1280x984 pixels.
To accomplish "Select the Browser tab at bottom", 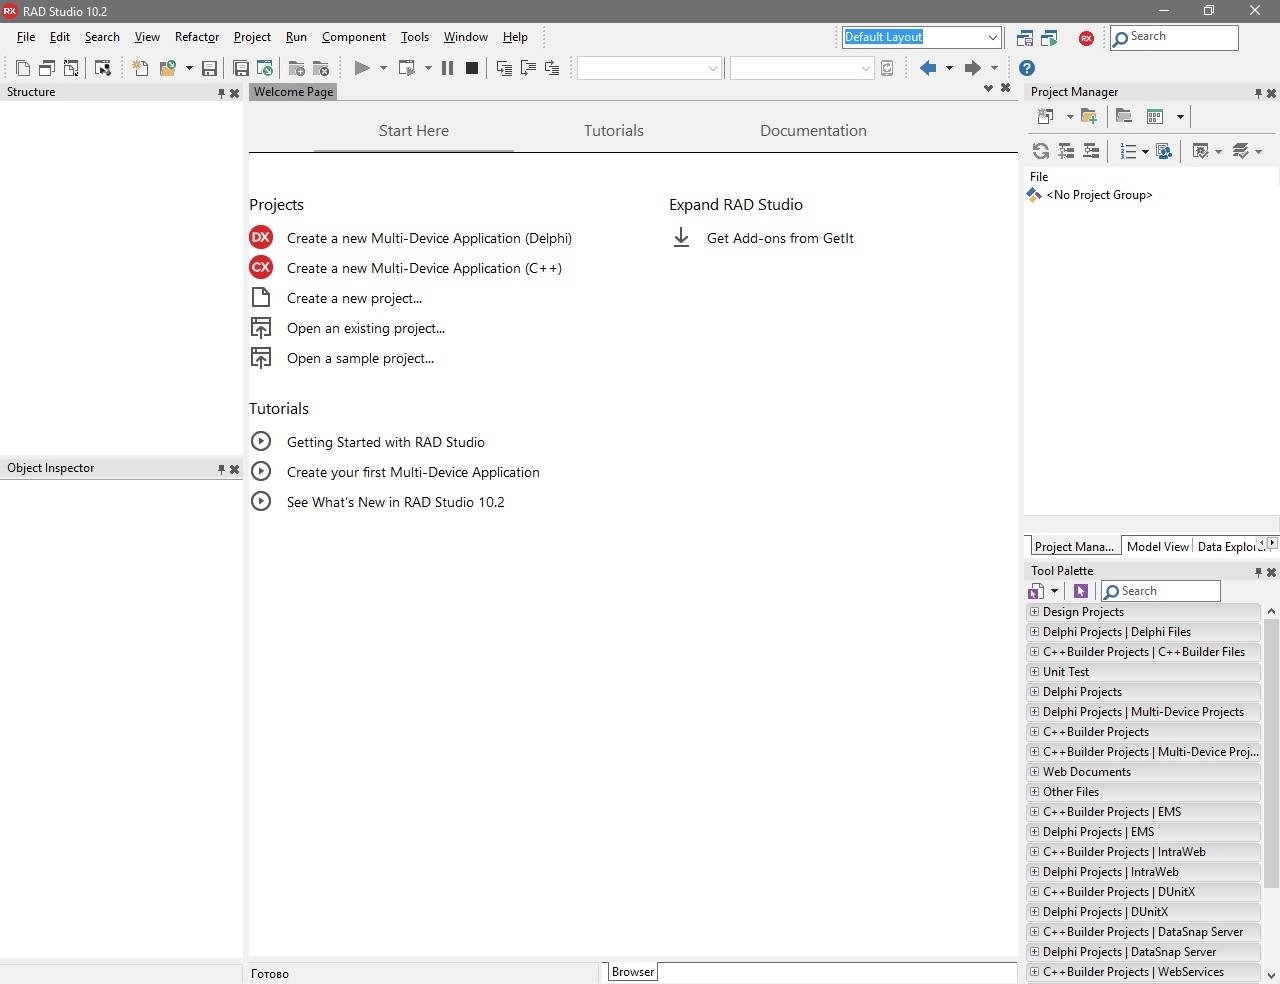I will coord(633,972).
